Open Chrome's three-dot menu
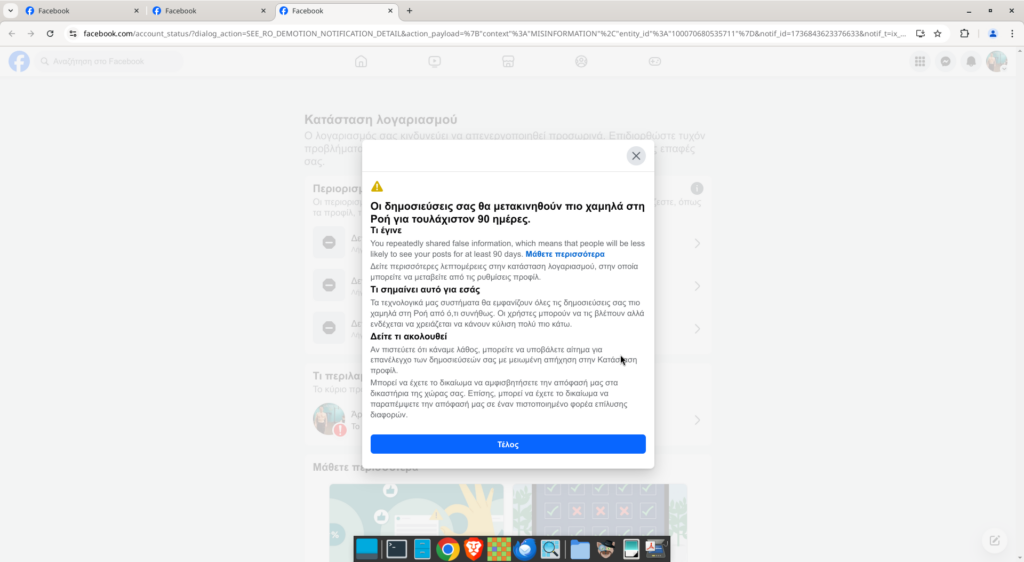 tap(1012, 33)
